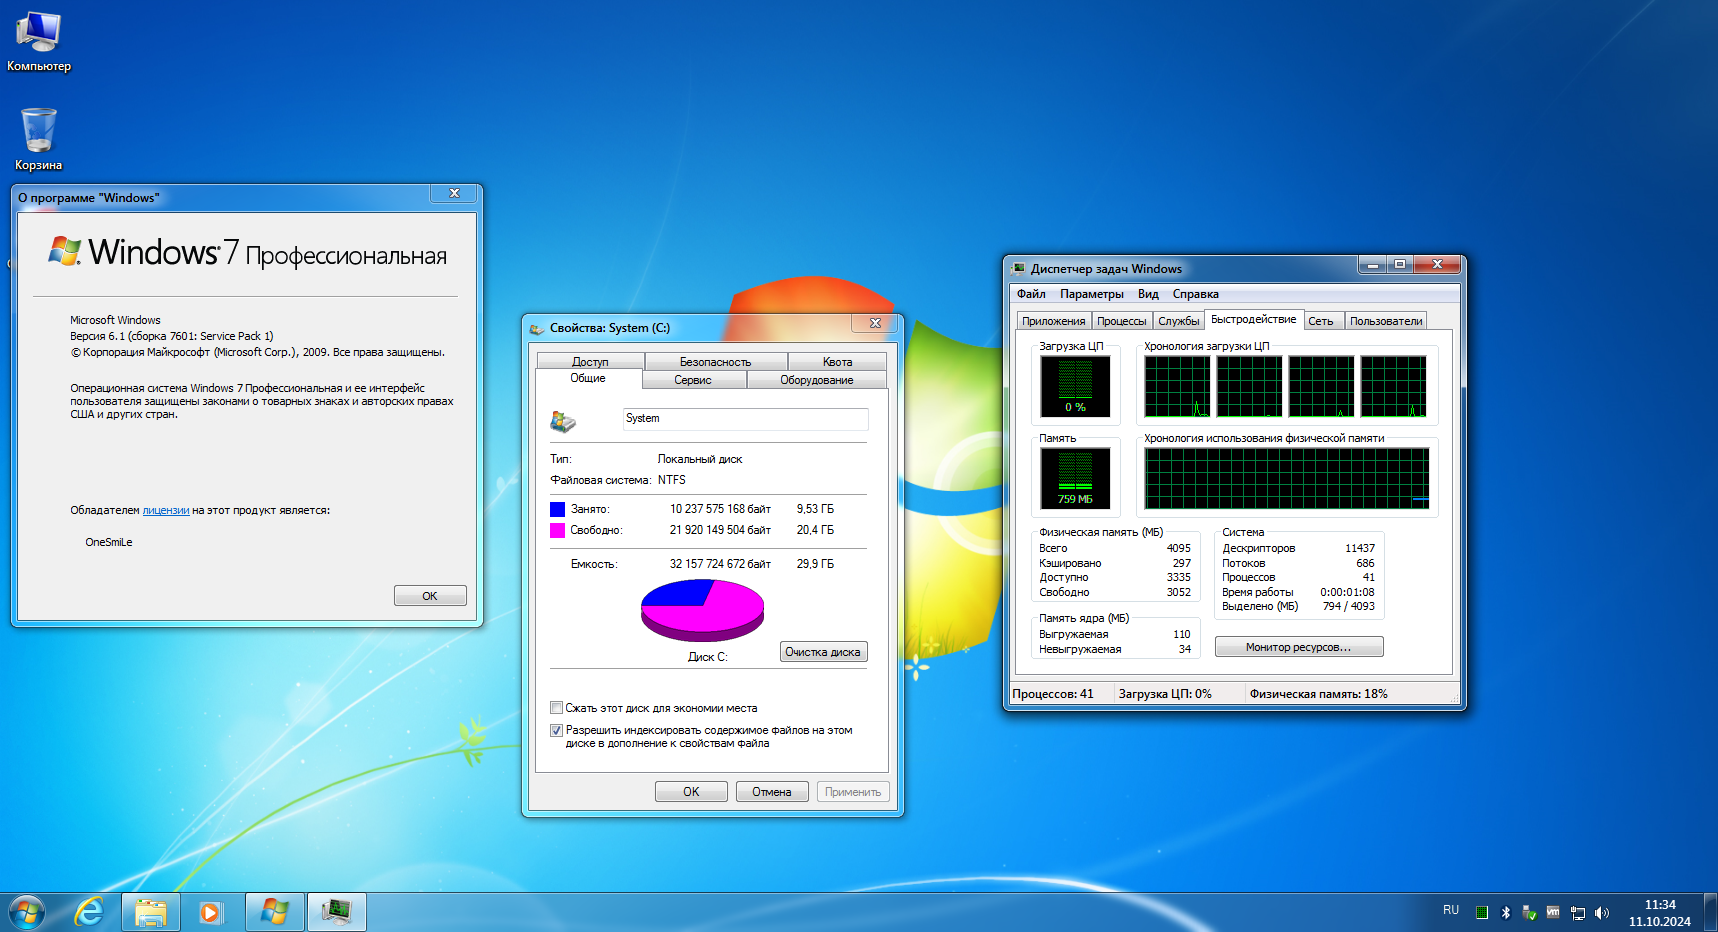Click the Bluetooth tray icon
Screen dimensions: 1718x932
1506,912
